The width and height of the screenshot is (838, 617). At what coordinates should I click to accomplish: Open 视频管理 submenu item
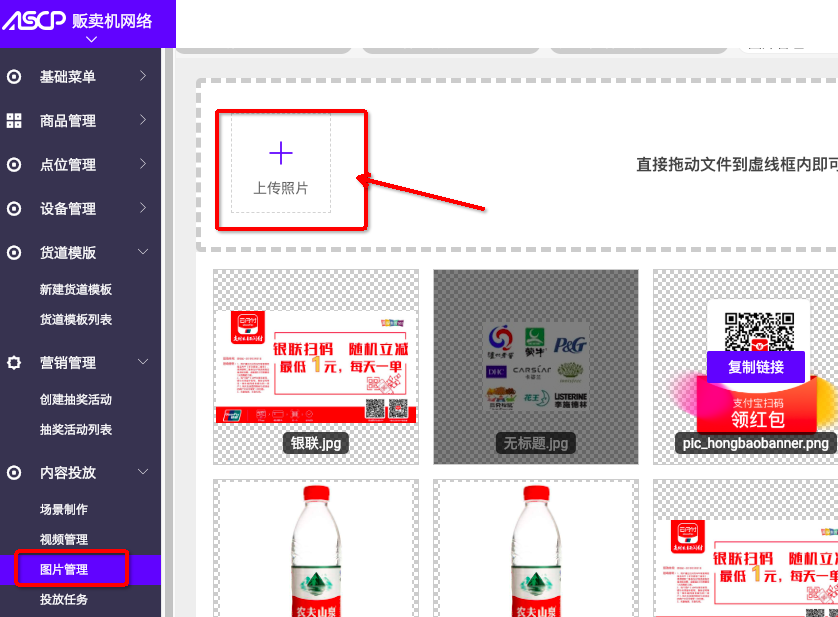point(64,540)
